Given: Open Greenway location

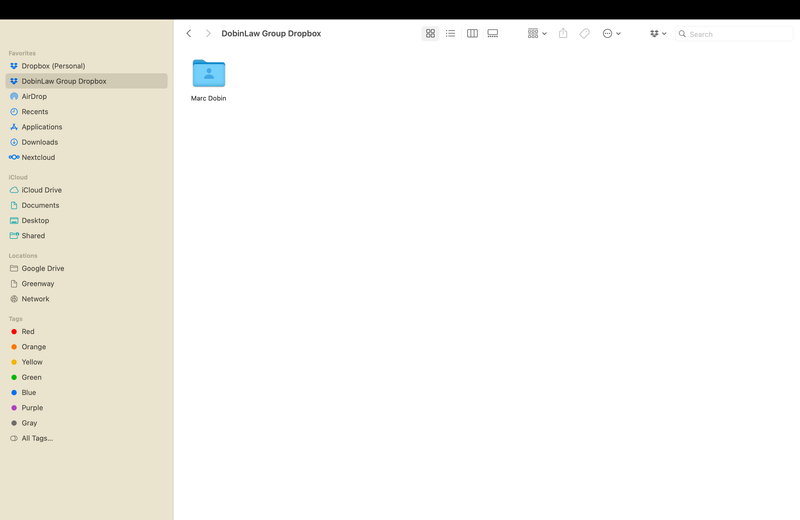Looking at the screenshot, I should [87, 284].
